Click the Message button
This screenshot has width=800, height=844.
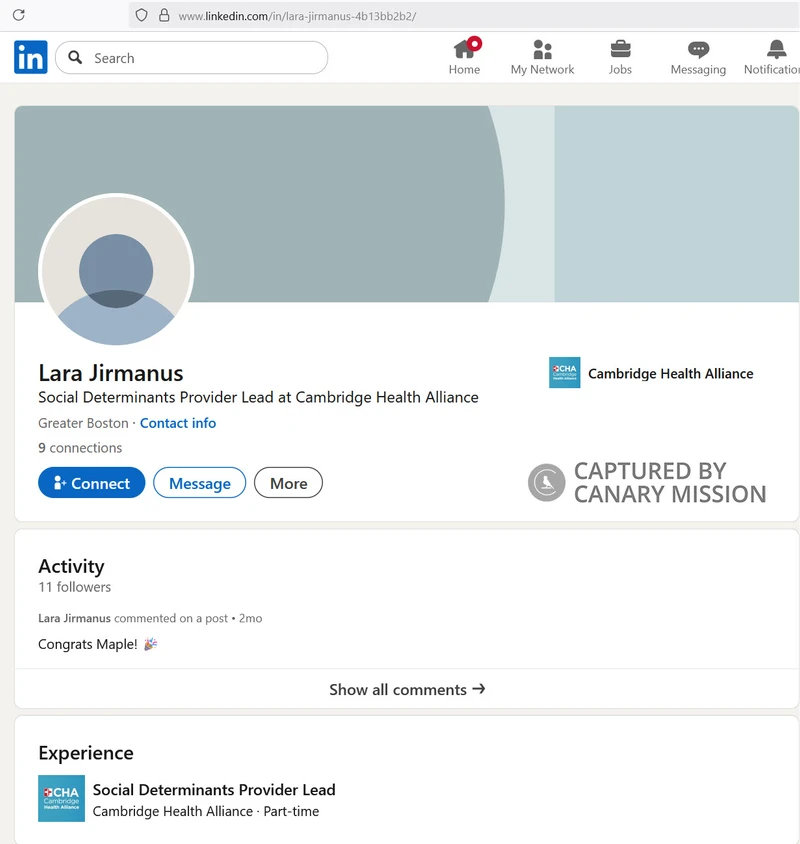(x=200, y=483)
